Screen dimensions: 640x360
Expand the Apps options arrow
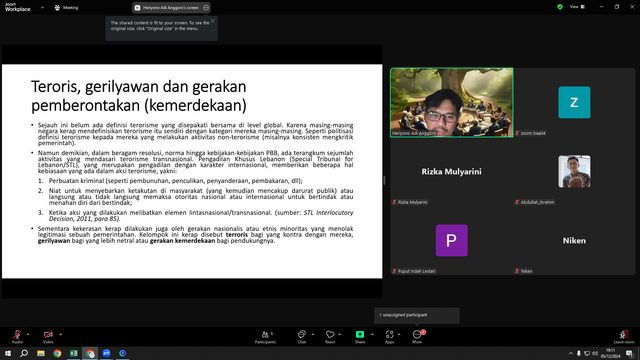pos(399,334)
